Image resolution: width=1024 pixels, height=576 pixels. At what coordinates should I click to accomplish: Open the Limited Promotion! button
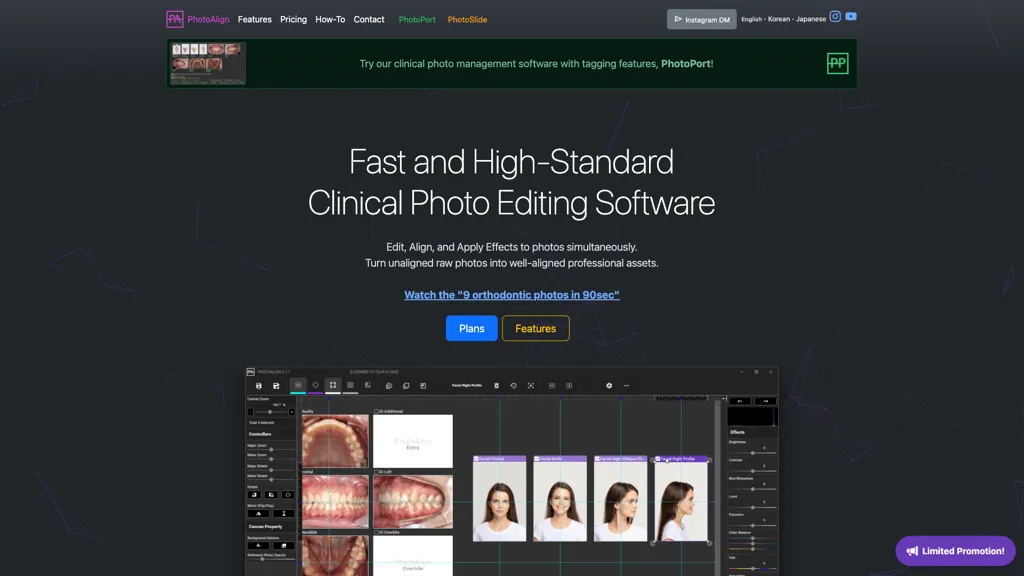(x=955, y=551)
